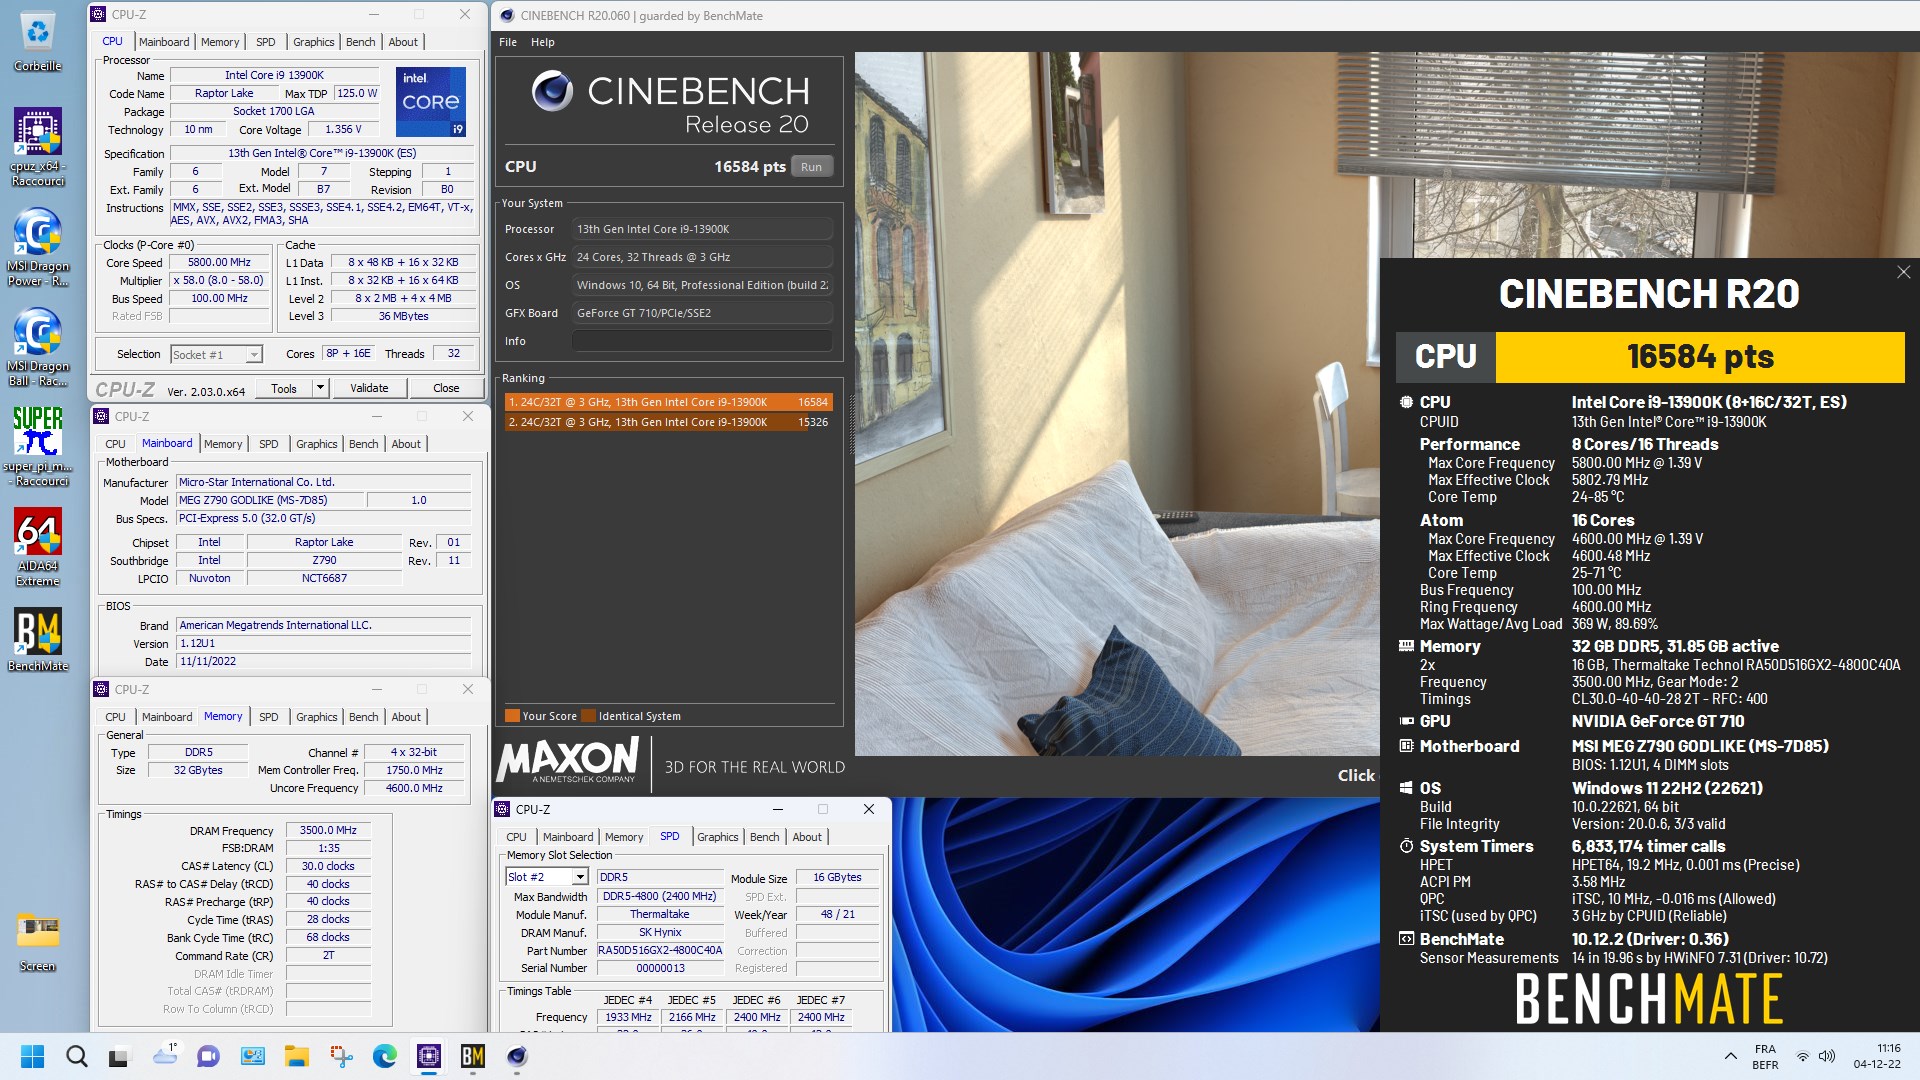Switch to Mainboard tab in the top CPU-Z window

(x=164, y=42)
